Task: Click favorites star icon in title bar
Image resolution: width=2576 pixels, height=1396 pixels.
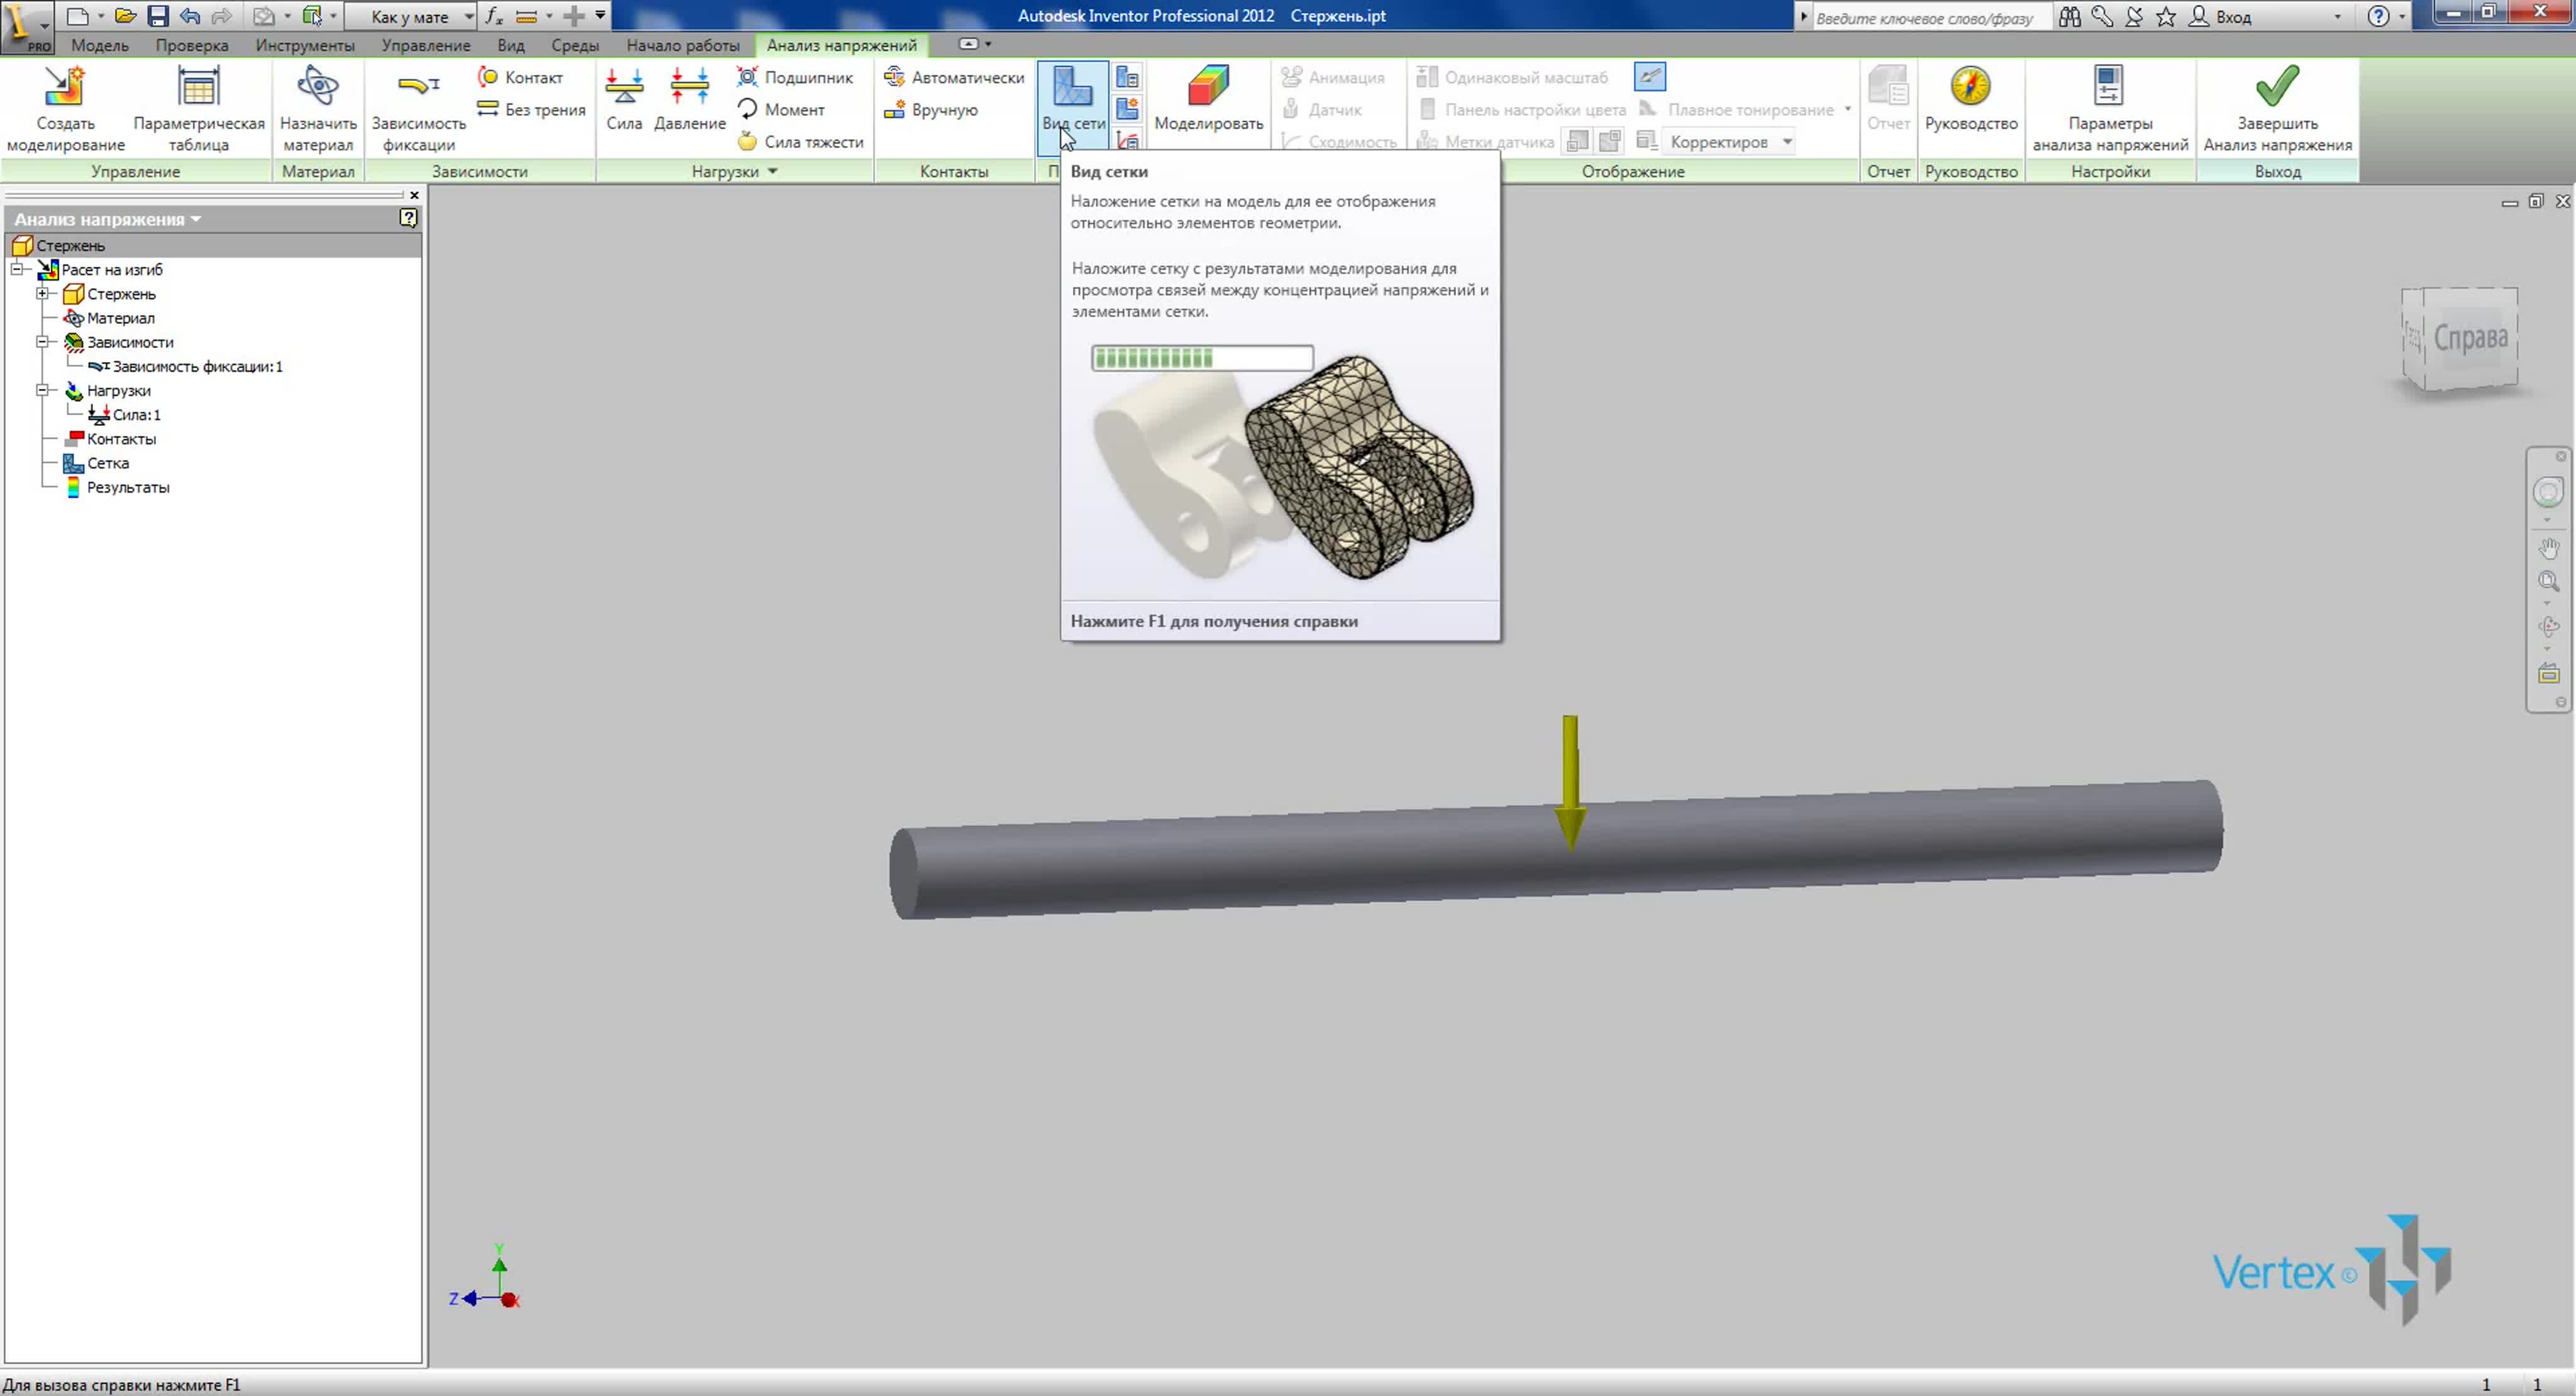Action: 2165,17
